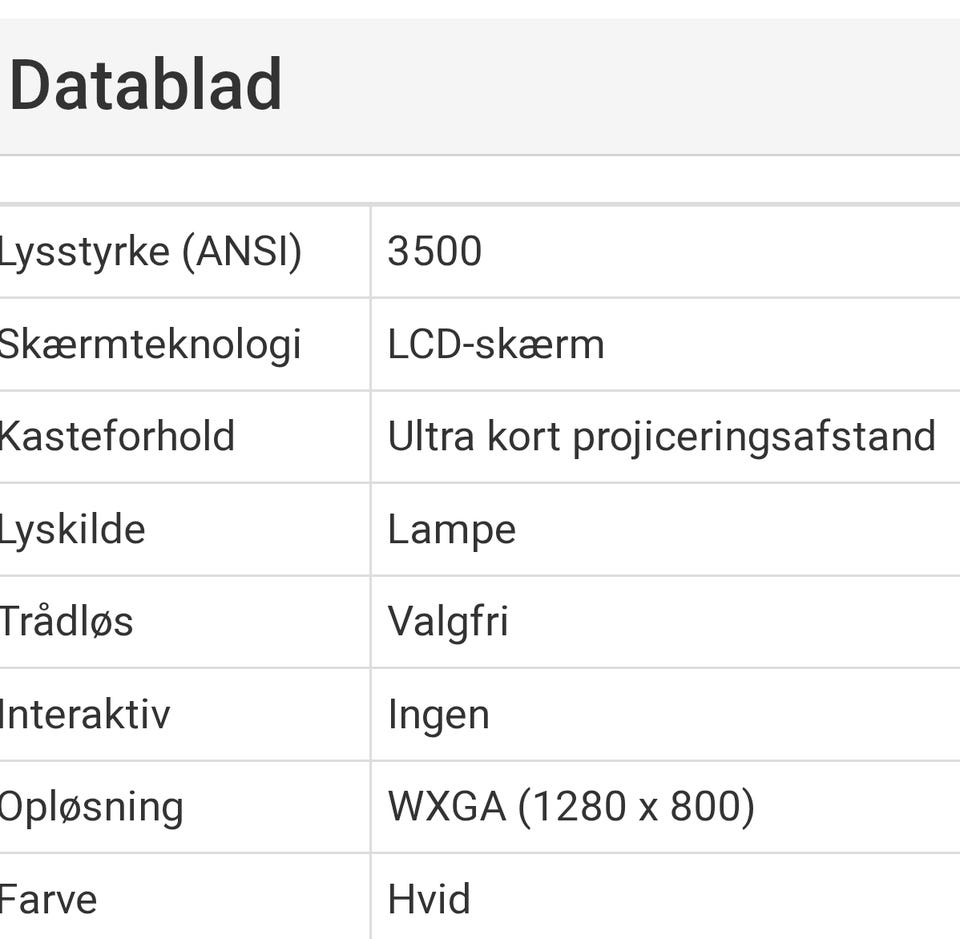
Task: Select the Lyskilde row label
Action: 72,530
